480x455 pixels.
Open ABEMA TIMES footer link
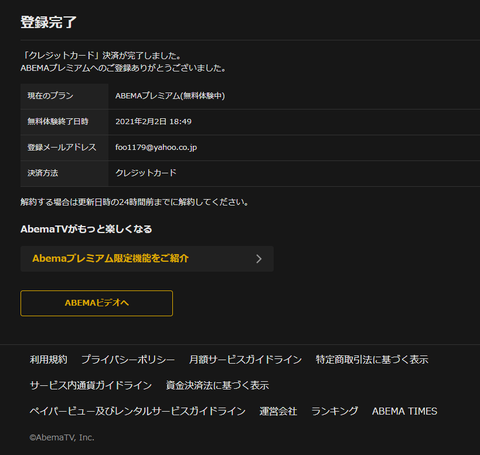(405, 411)
